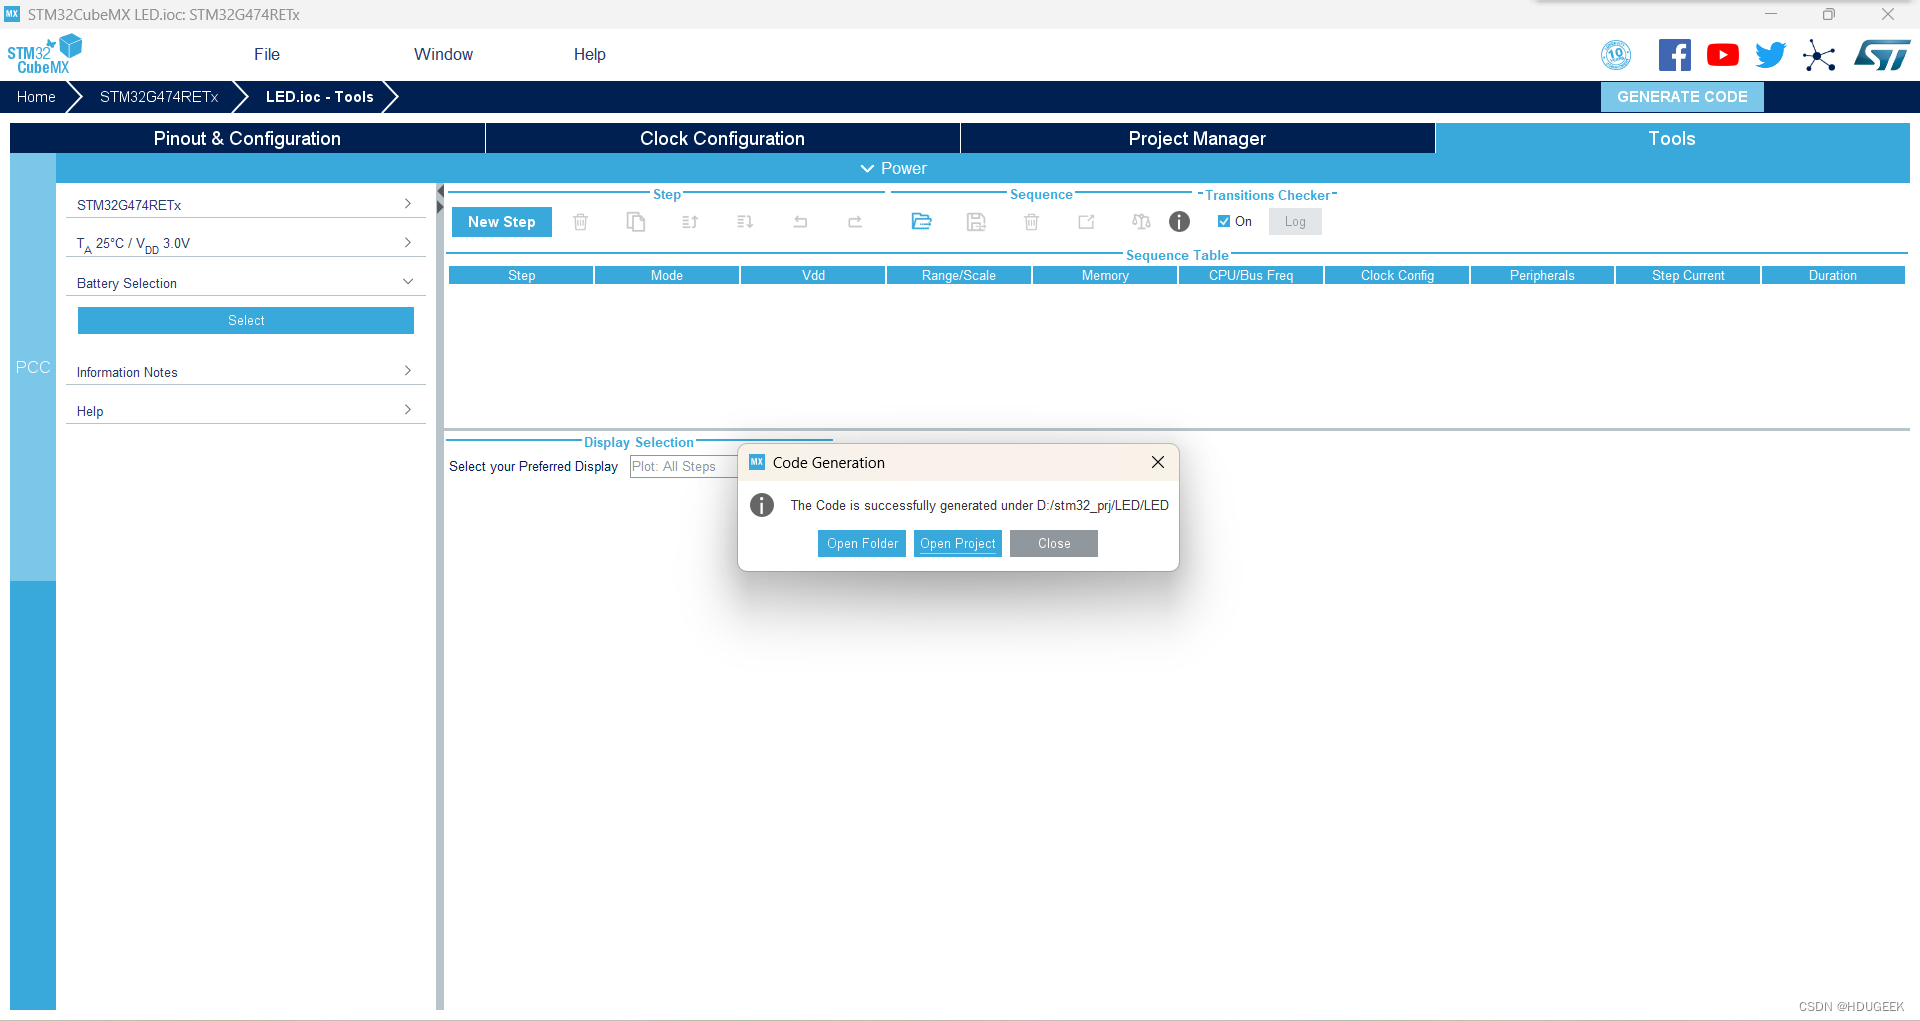Click the 10-year anniversary badge icon
1920x1021 pixels.
click(1616, 55)
